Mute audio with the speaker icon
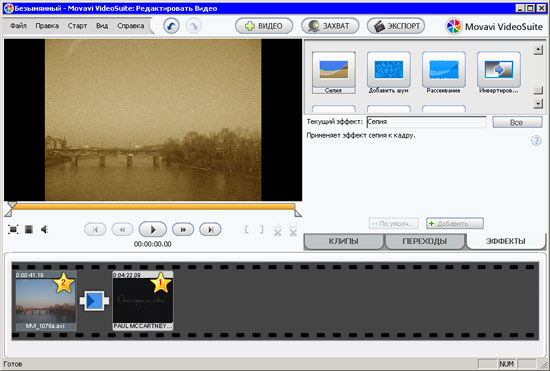Screen dimensions: 550x371 point(45,230)
